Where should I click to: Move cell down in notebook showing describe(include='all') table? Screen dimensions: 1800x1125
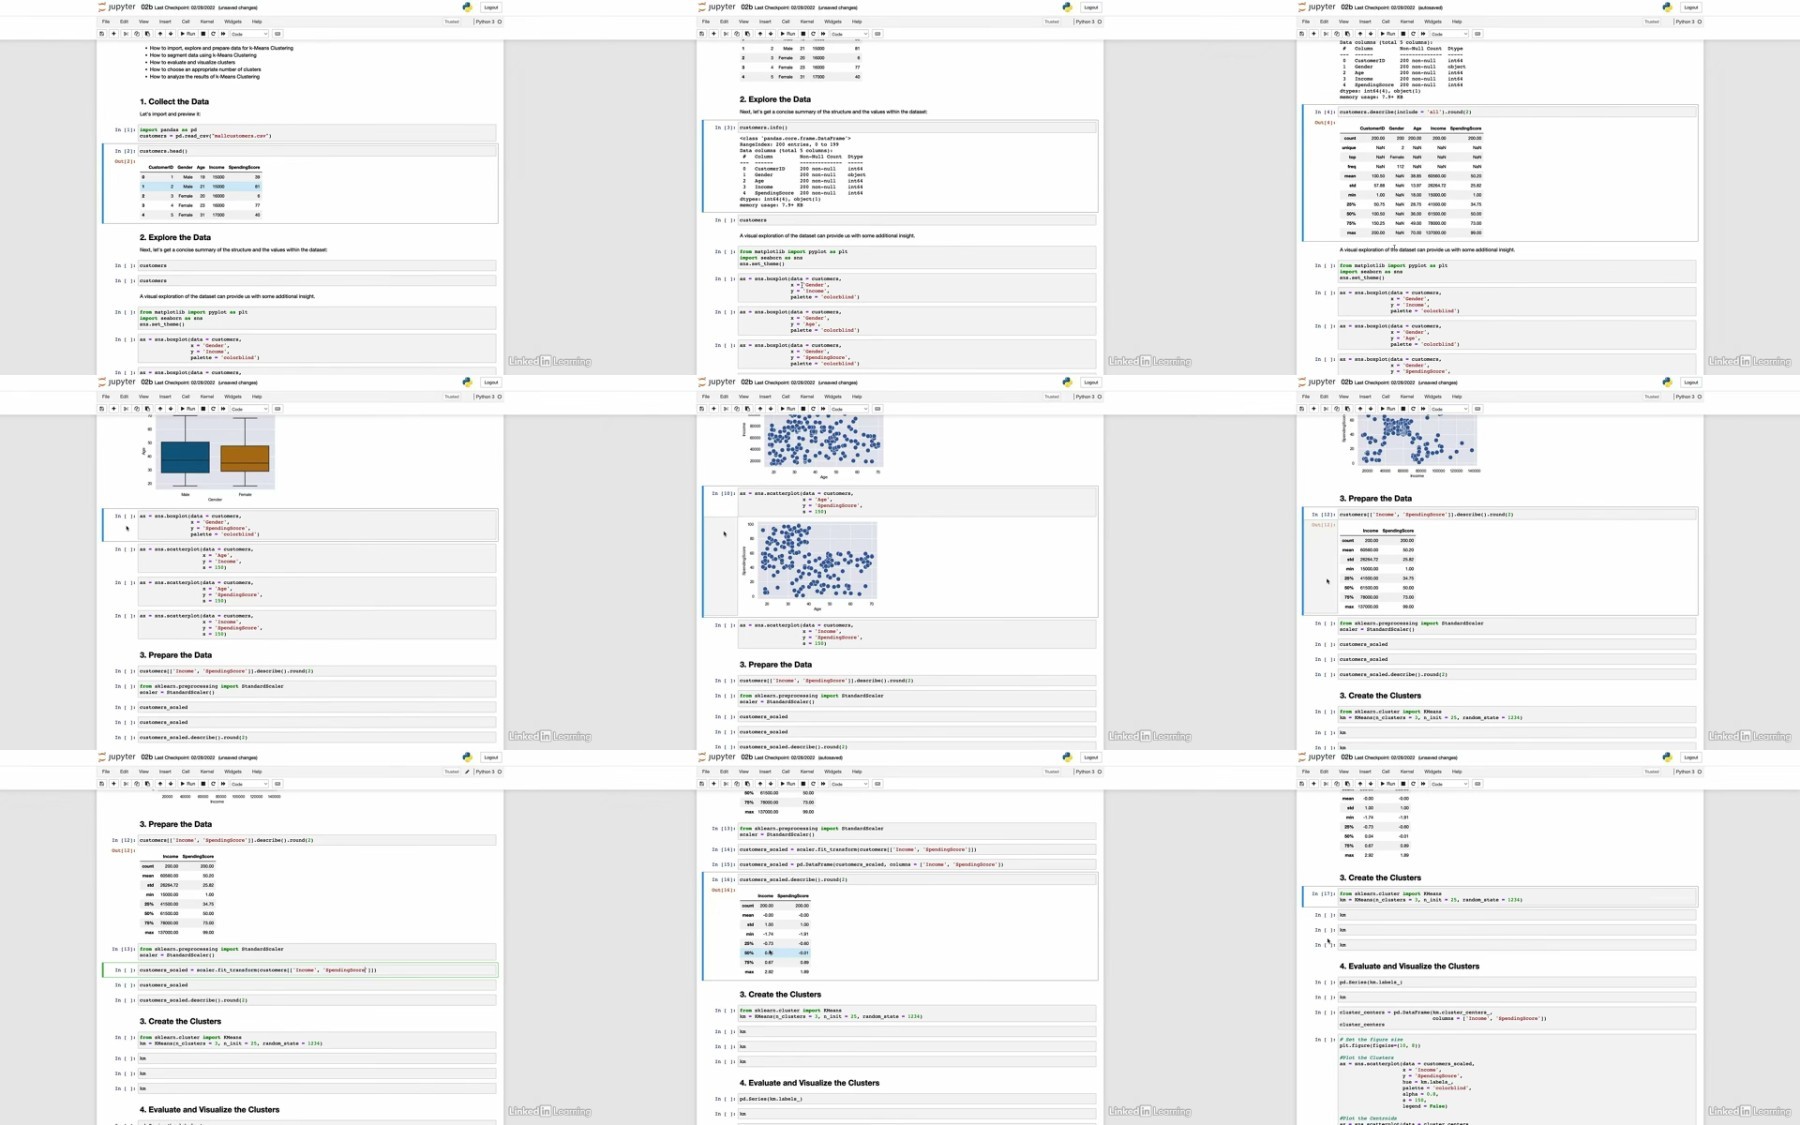tap(1371, 34)
